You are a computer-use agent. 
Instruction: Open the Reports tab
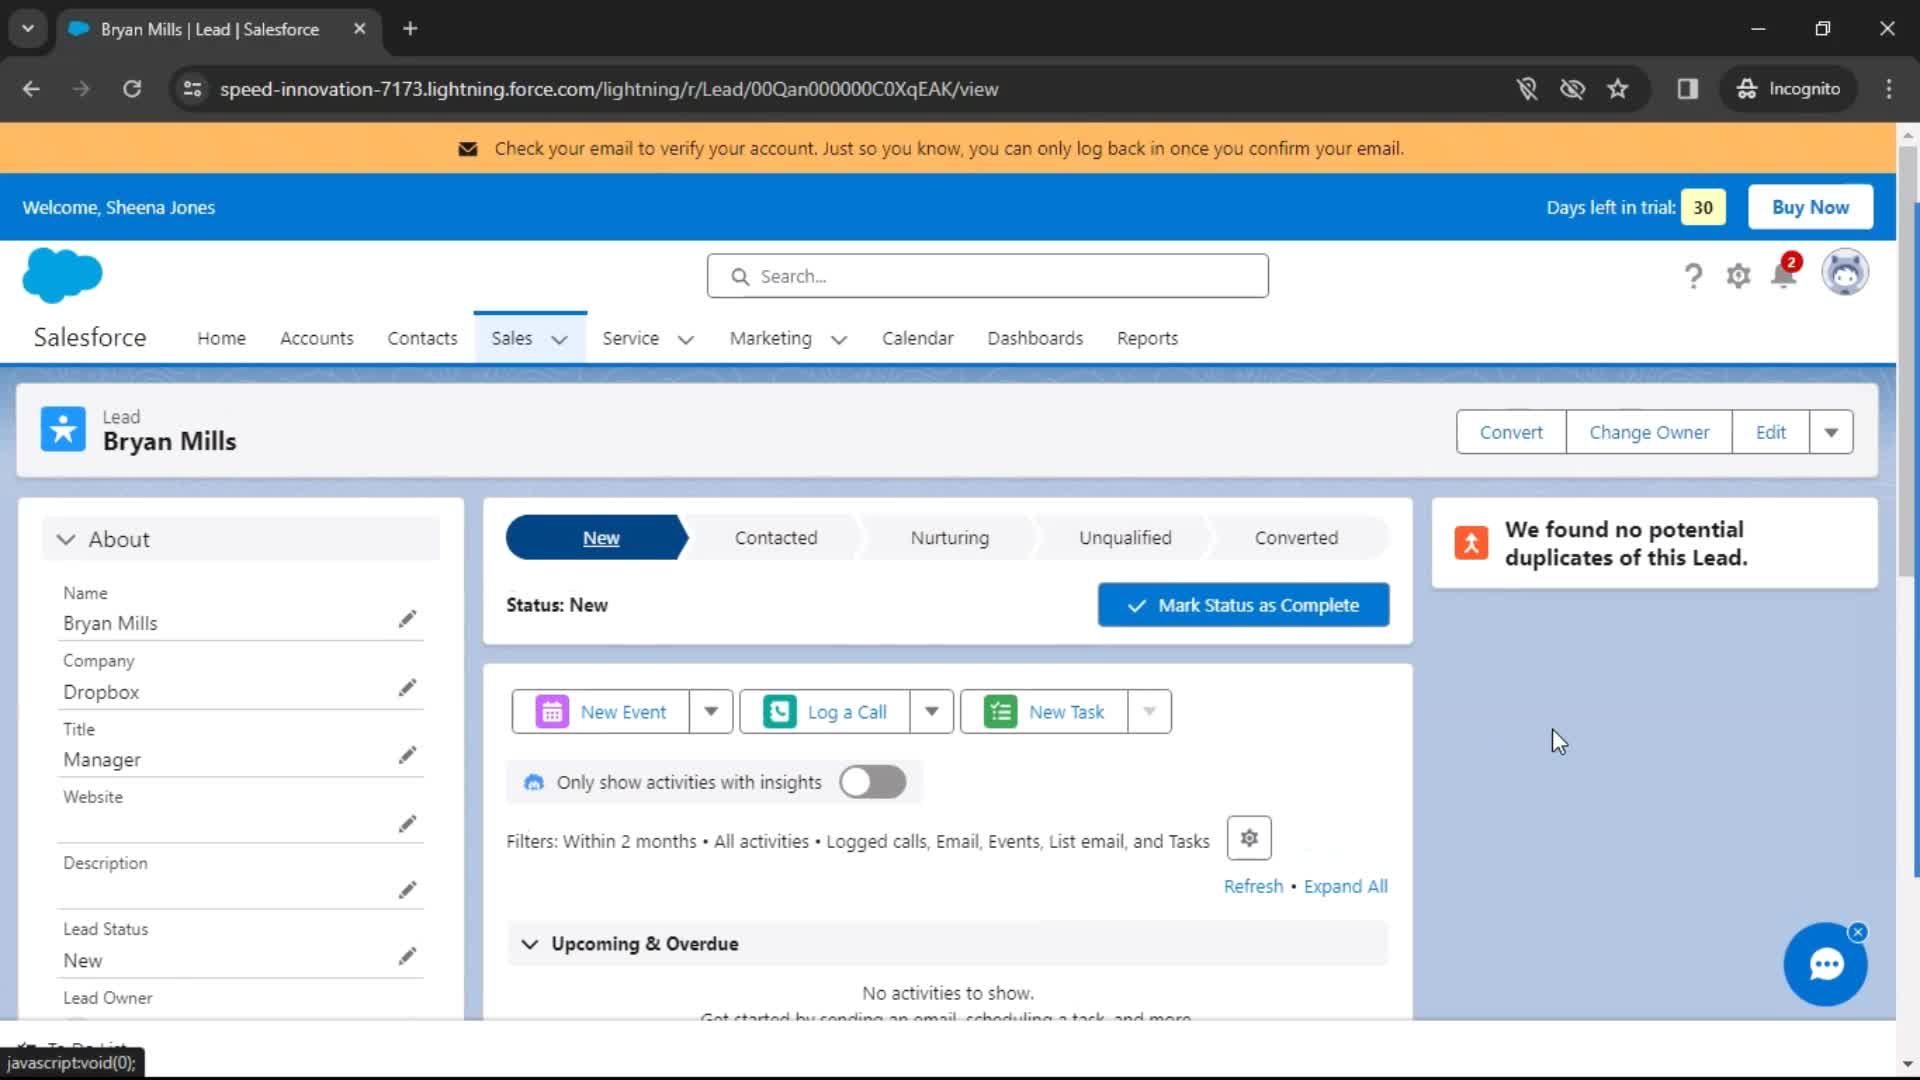(1147, 338)
